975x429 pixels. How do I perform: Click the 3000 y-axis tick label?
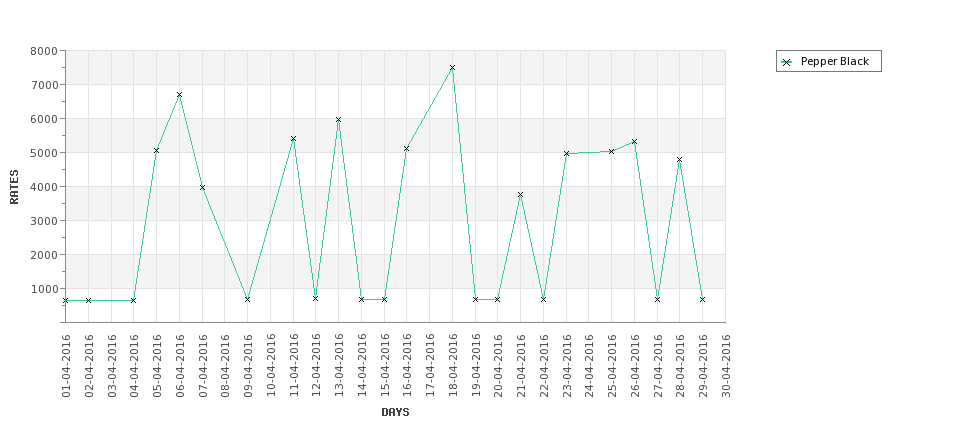(x=44, y=221)
